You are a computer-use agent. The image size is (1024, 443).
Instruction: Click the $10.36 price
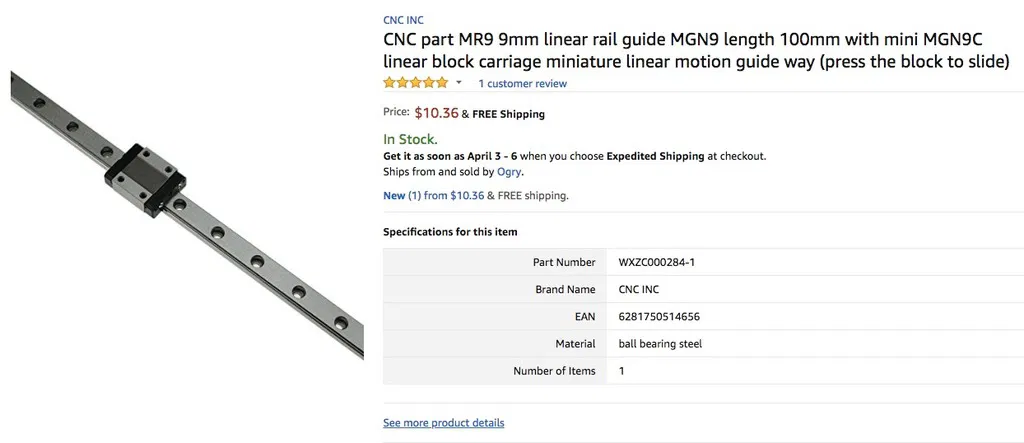436,113
